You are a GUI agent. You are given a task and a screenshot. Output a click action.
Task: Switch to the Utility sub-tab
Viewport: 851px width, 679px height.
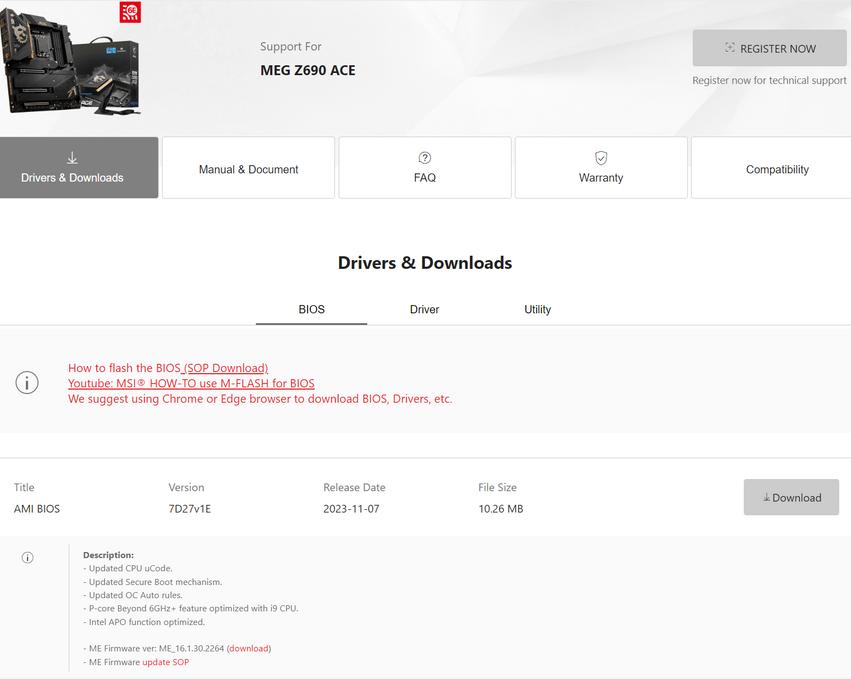pyautogui.click(x=537, y=309)
